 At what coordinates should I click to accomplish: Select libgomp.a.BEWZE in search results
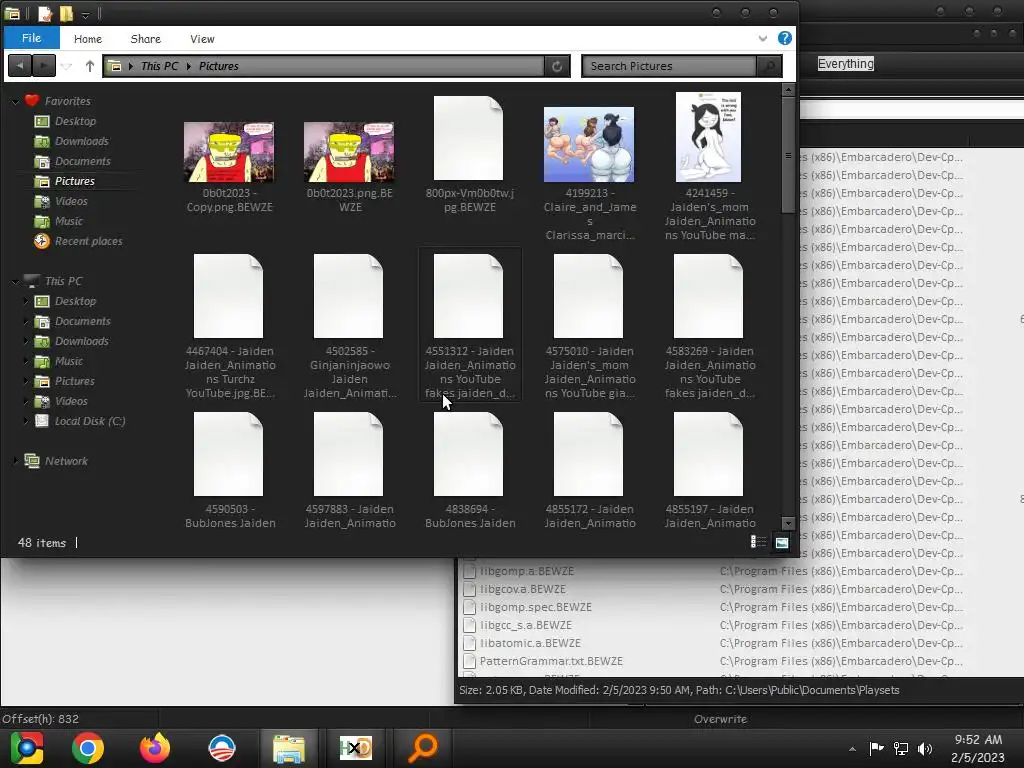(526, 571)
